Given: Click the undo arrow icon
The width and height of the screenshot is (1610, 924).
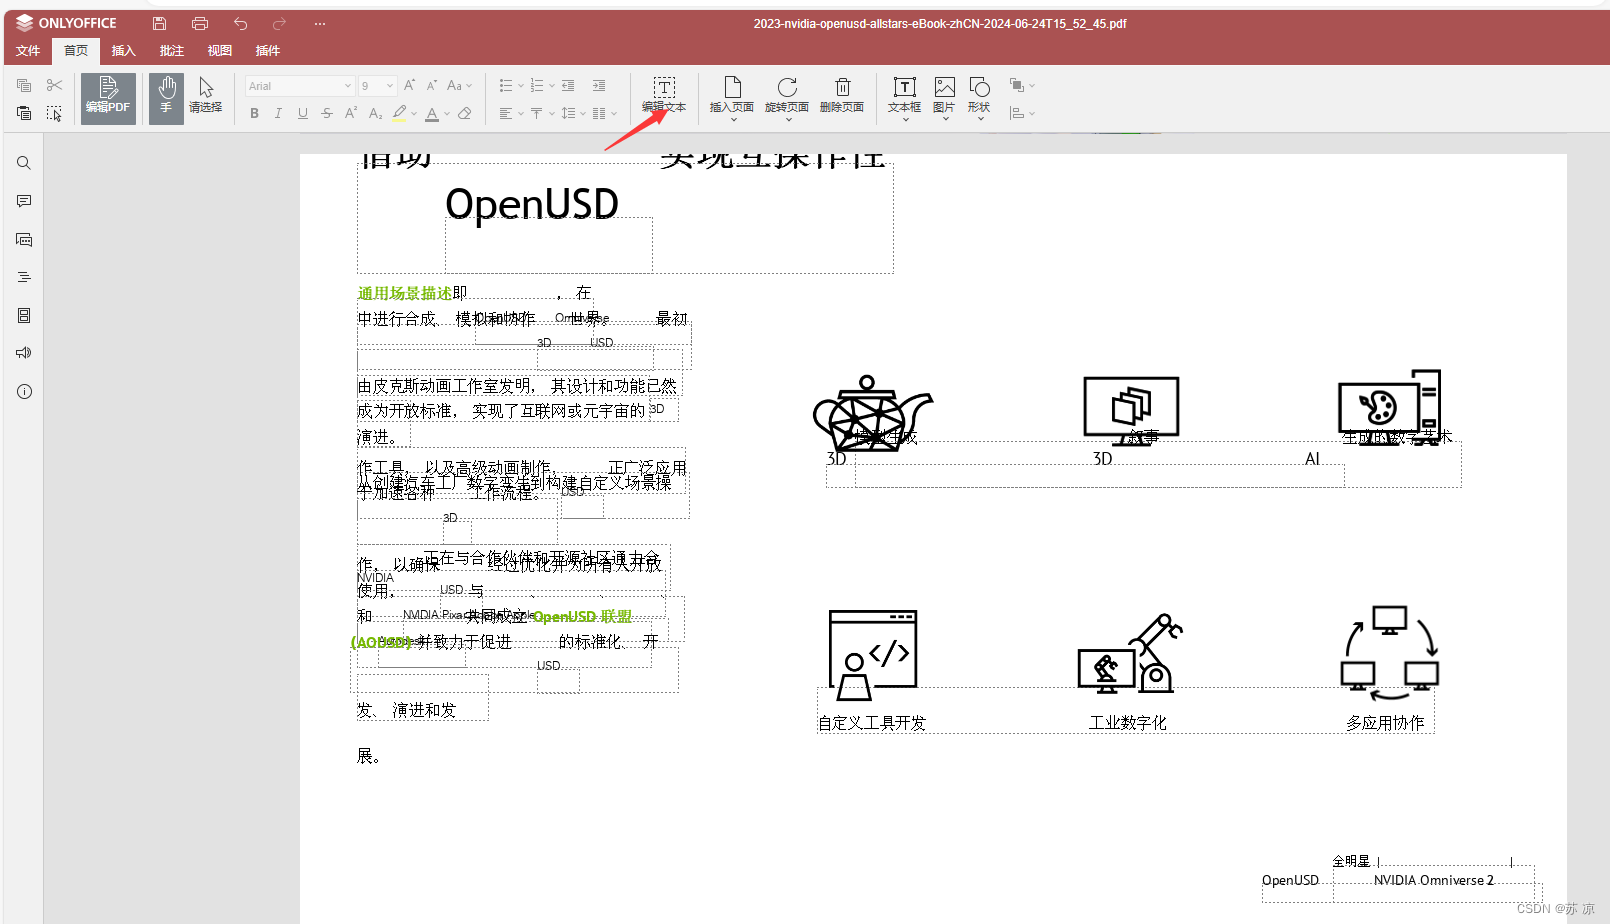Looking at the screenshot, I should click(x=240, y=23).
